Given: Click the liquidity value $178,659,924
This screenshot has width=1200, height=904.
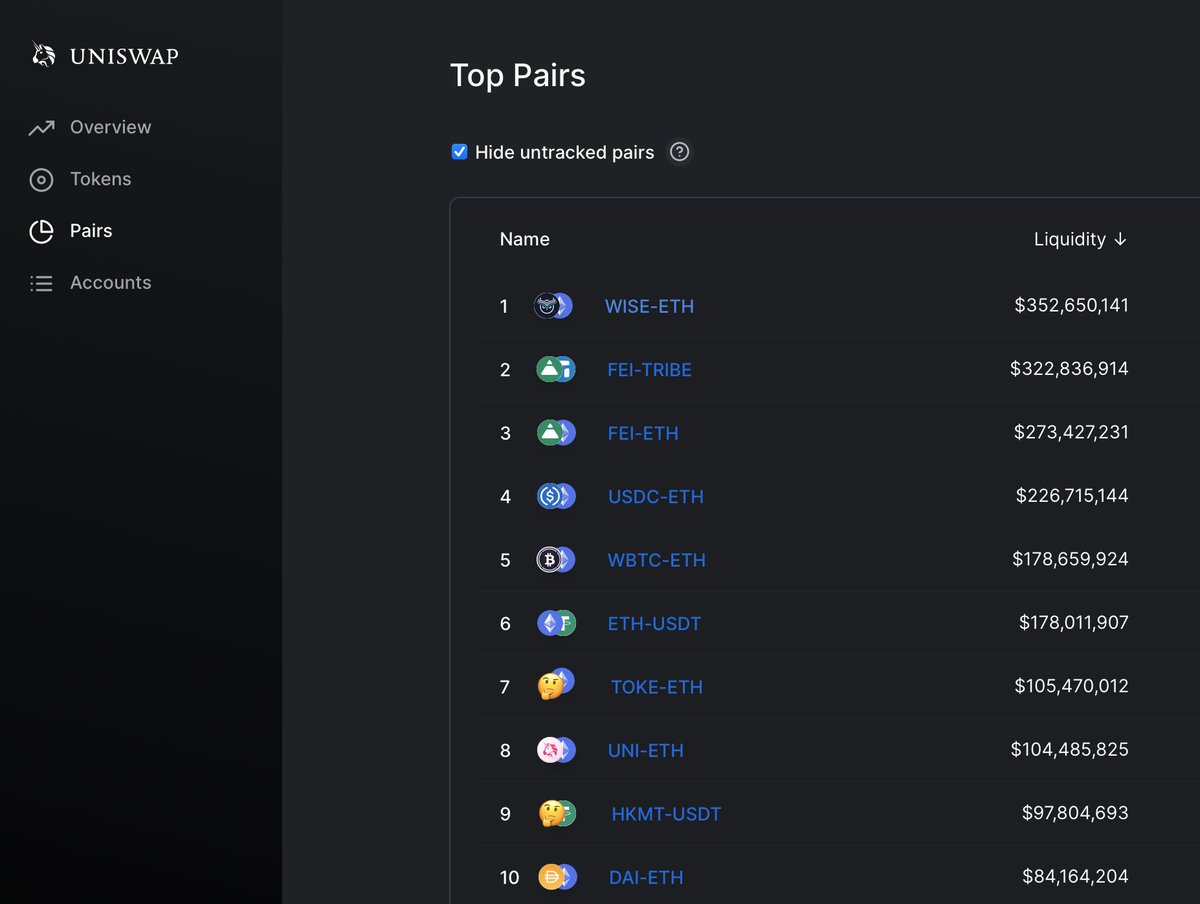Looking at the screenshot, I should click(1071, 559).
